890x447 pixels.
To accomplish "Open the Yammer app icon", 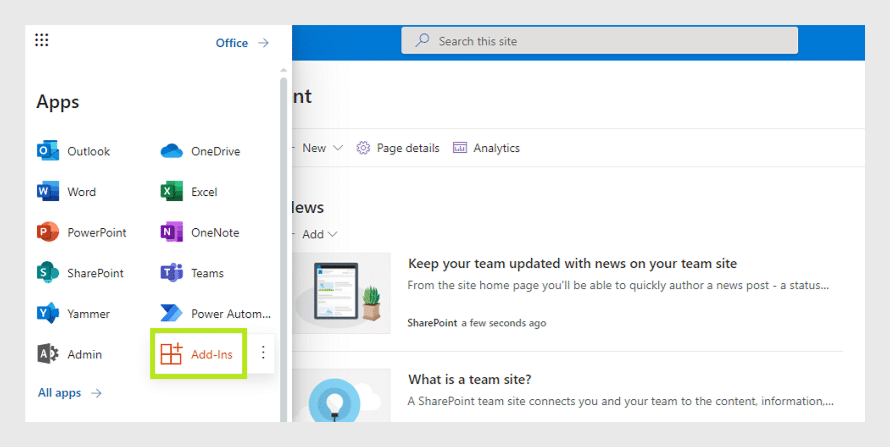I will pyautogui.click(x=48, y=314).
